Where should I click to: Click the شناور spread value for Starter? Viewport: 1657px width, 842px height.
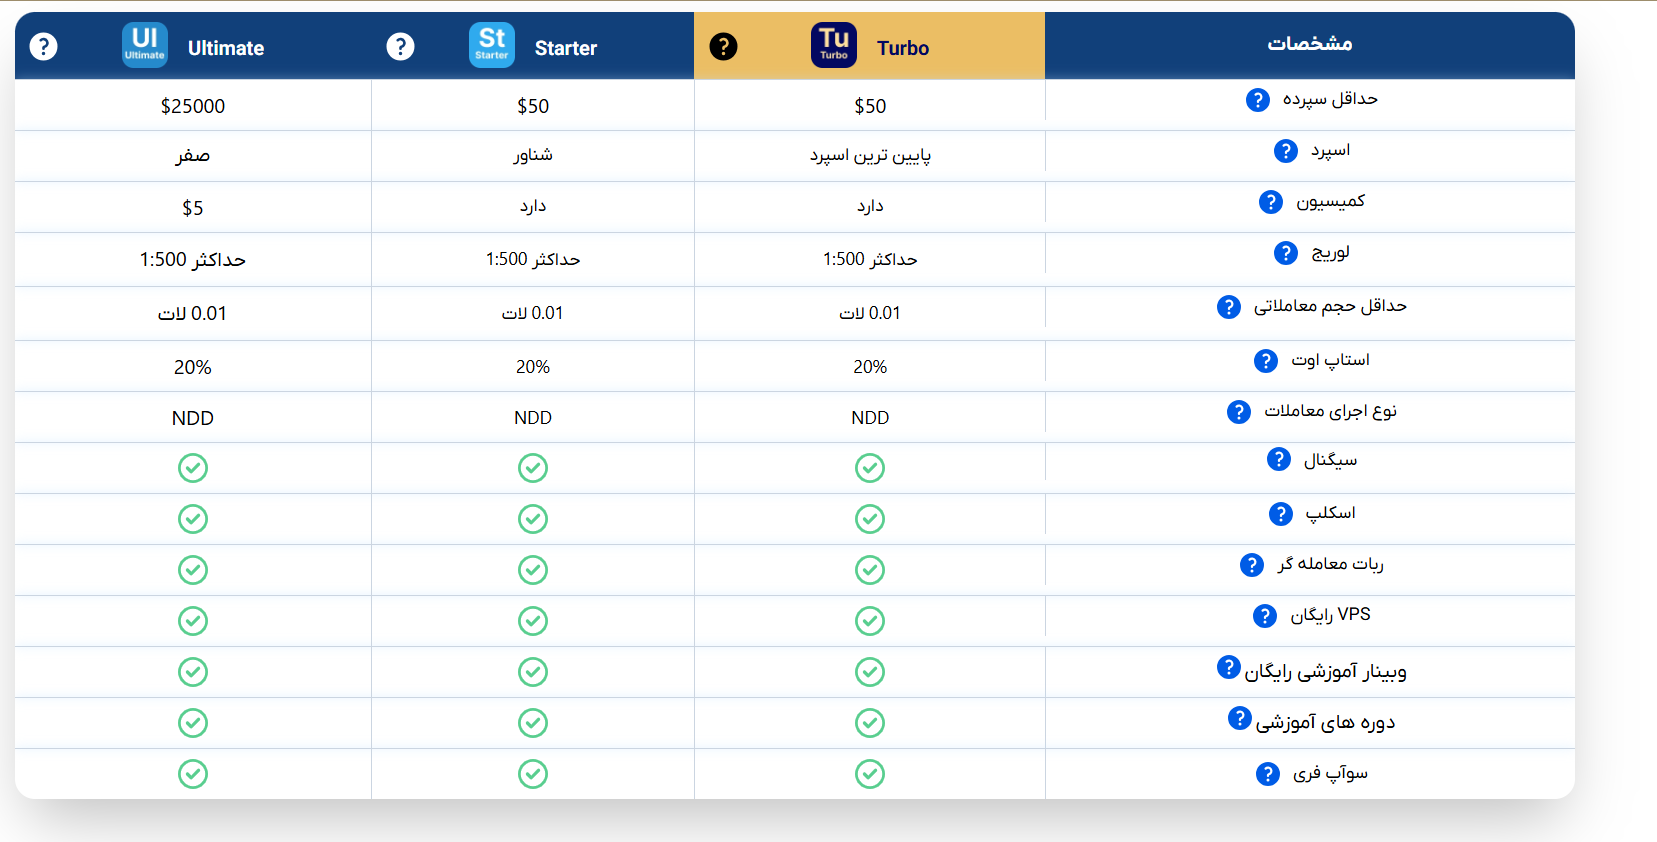pos(533,155)
